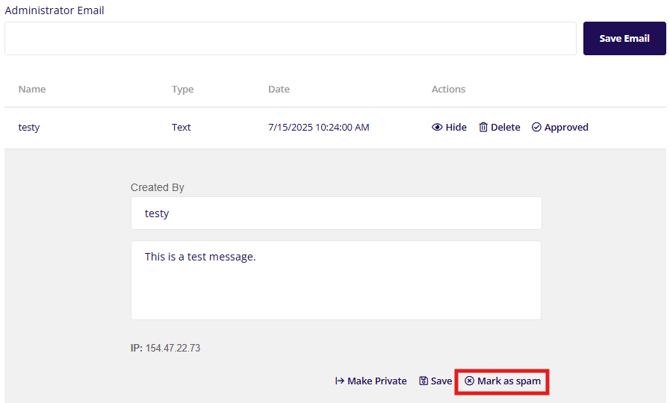Select the testy entry name in row
This screenshot has height=403, width=670.
(29, 128)
